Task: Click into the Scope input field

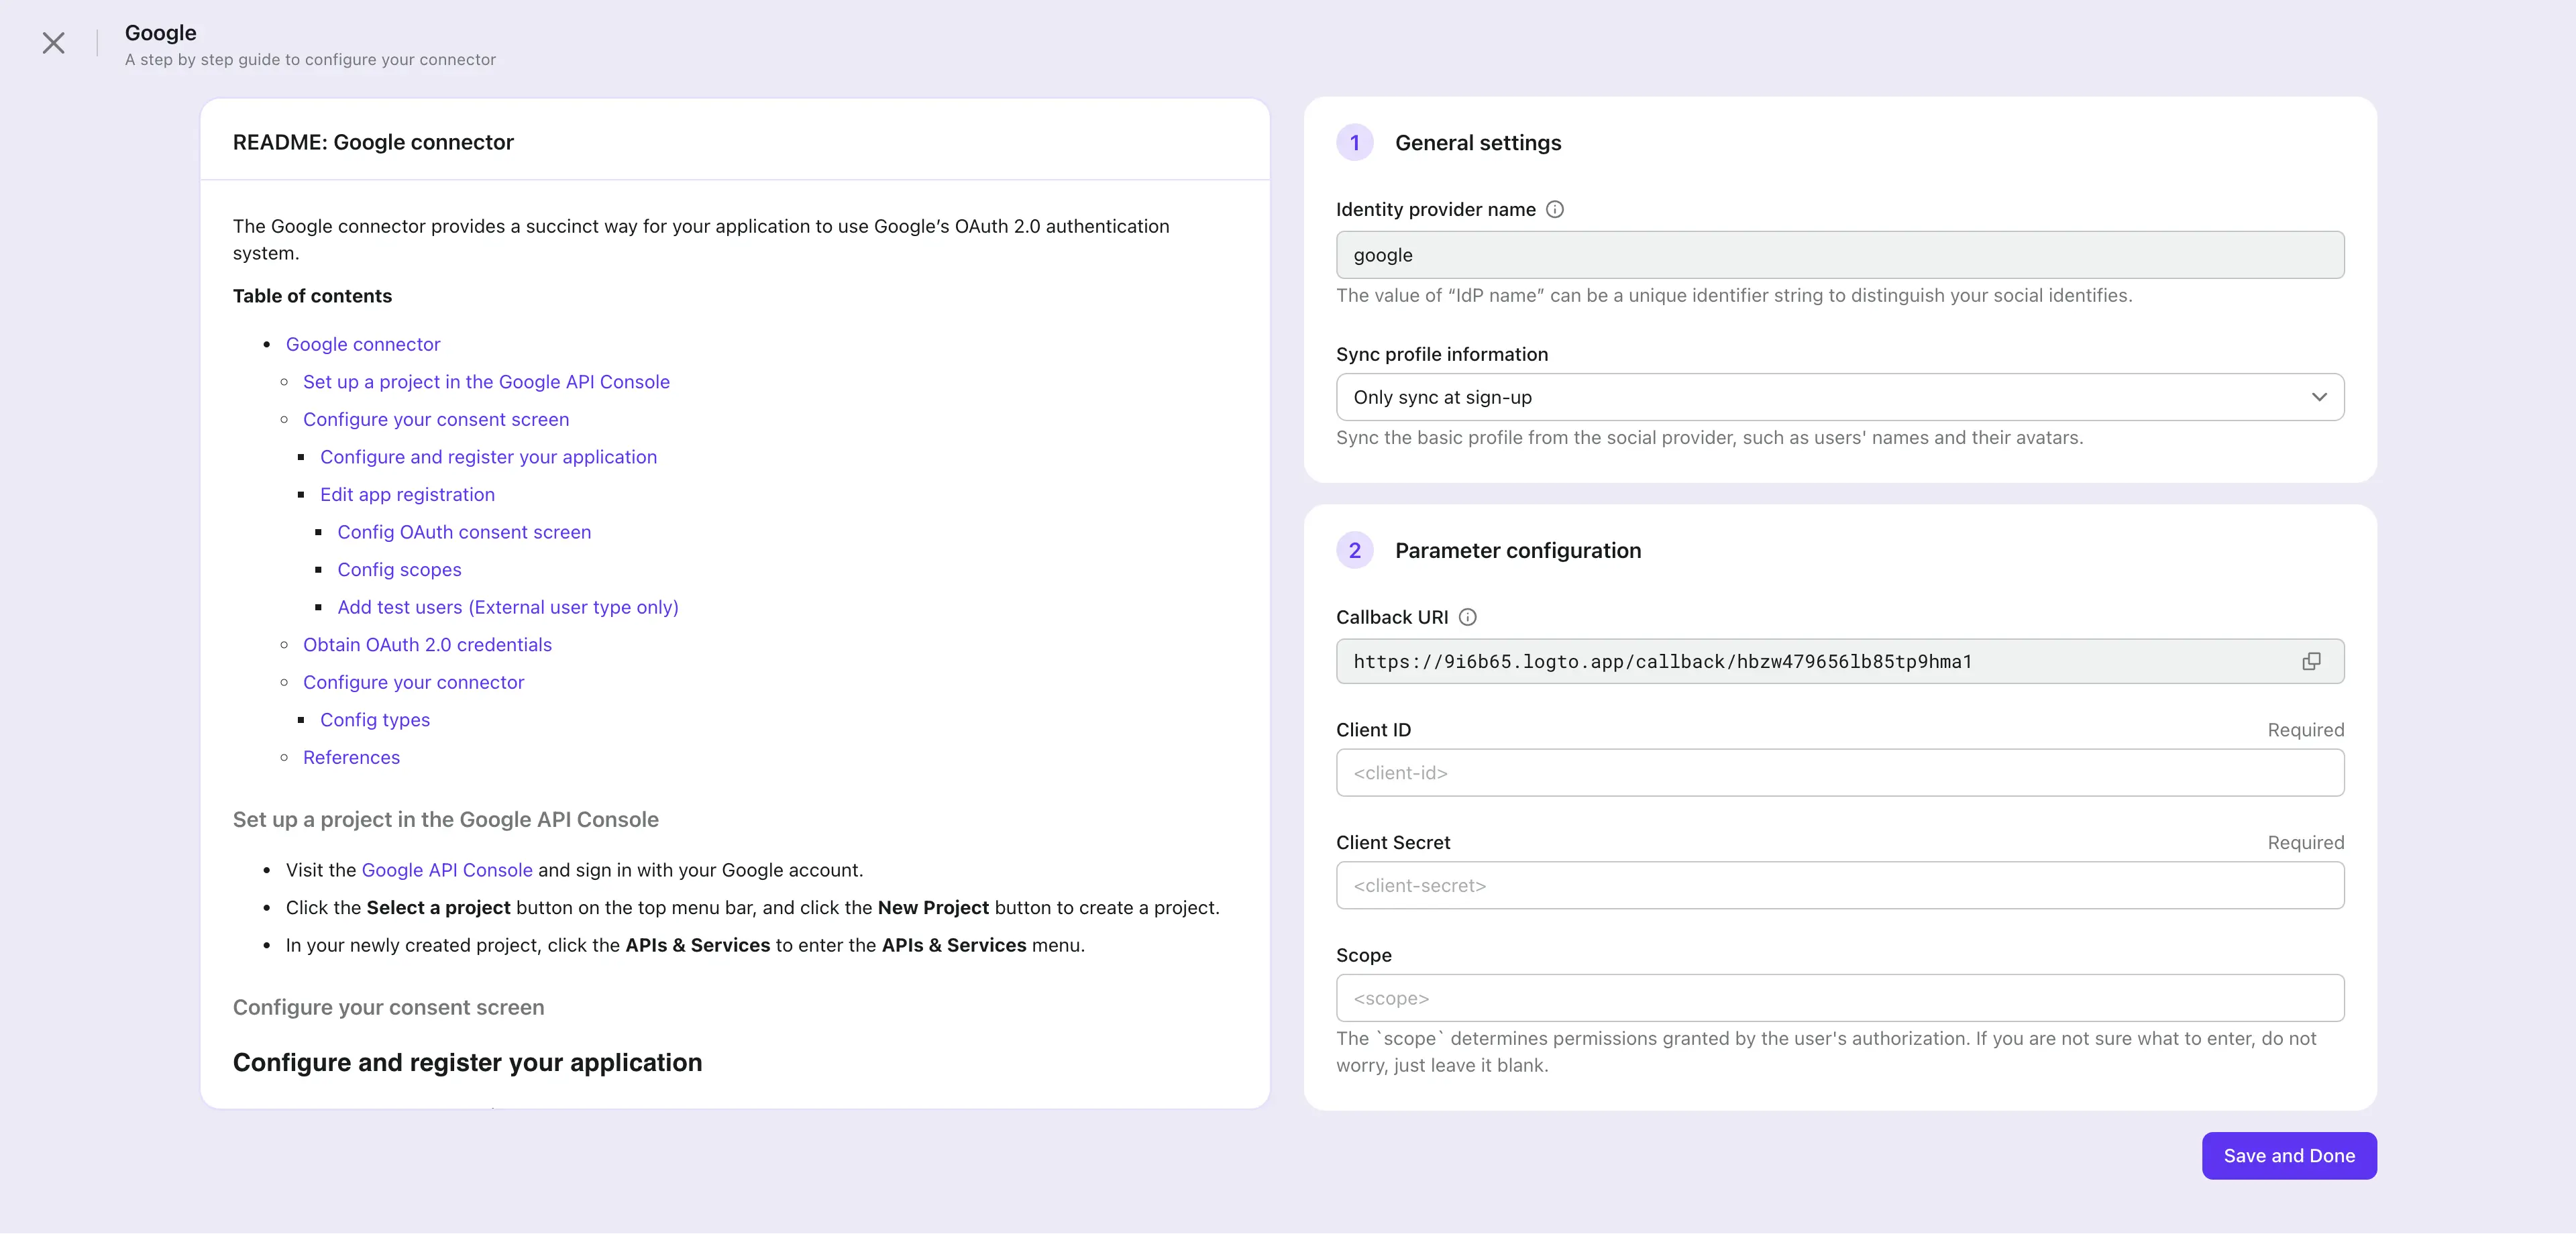Action: (1839, 998)
